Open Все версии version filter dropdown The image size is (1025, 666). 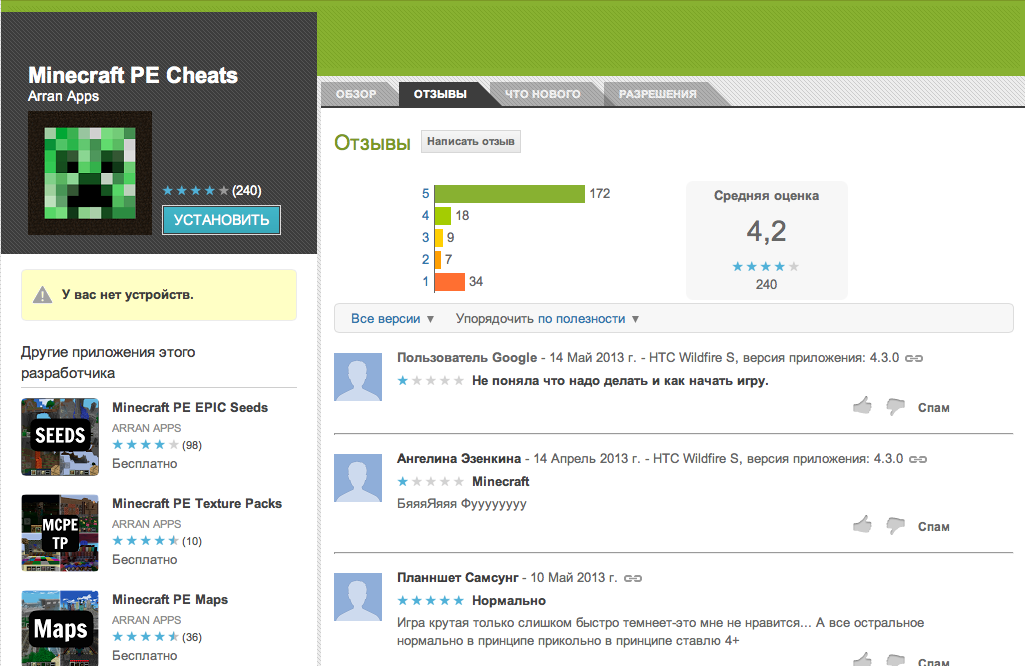click(392, 319)
